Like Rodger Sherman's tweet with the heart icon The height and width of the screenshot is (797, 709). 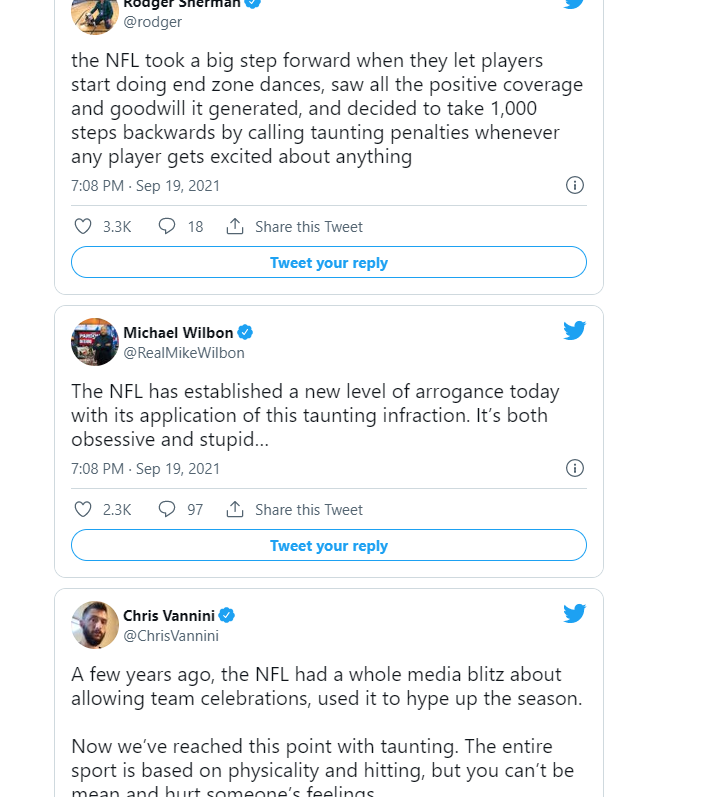(x=84, y=227)
